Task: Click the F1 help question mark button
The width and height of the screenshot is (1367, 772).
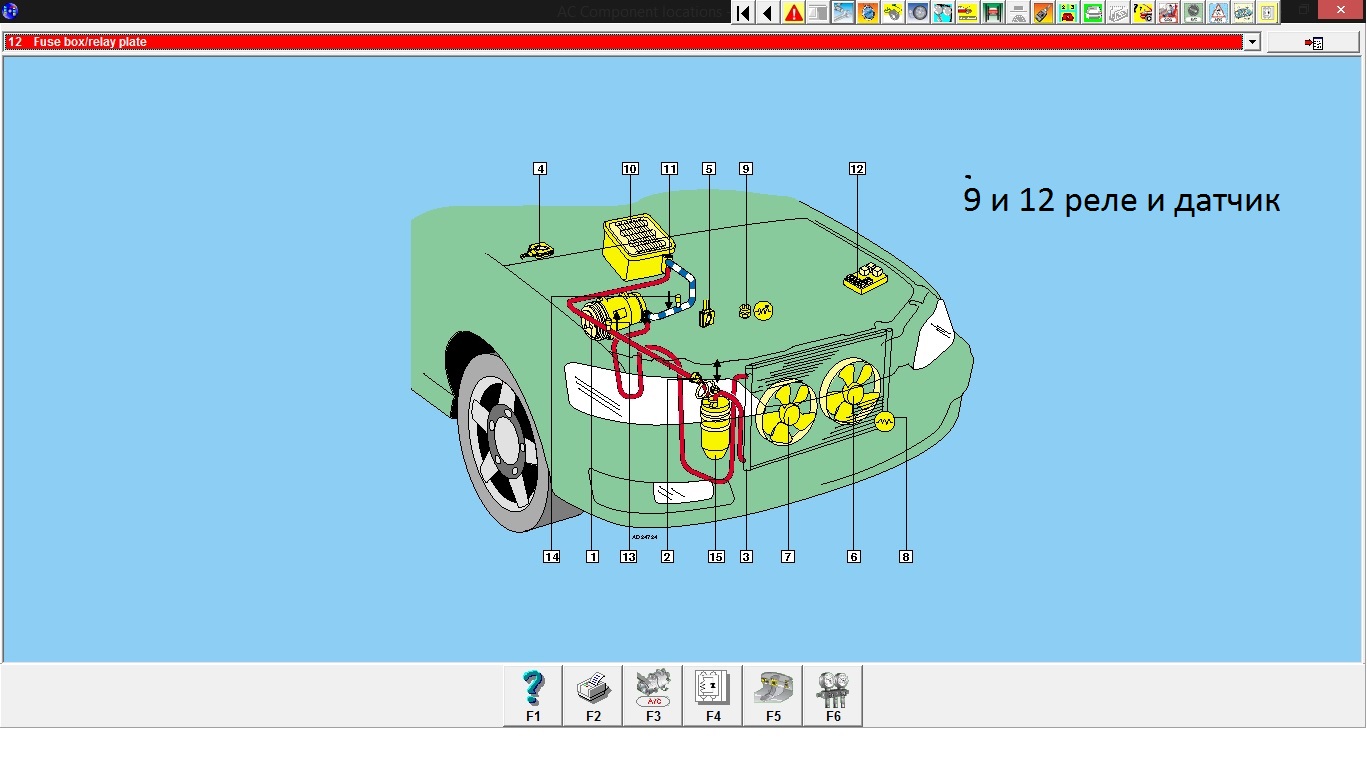Action: [x=533, y=695]
